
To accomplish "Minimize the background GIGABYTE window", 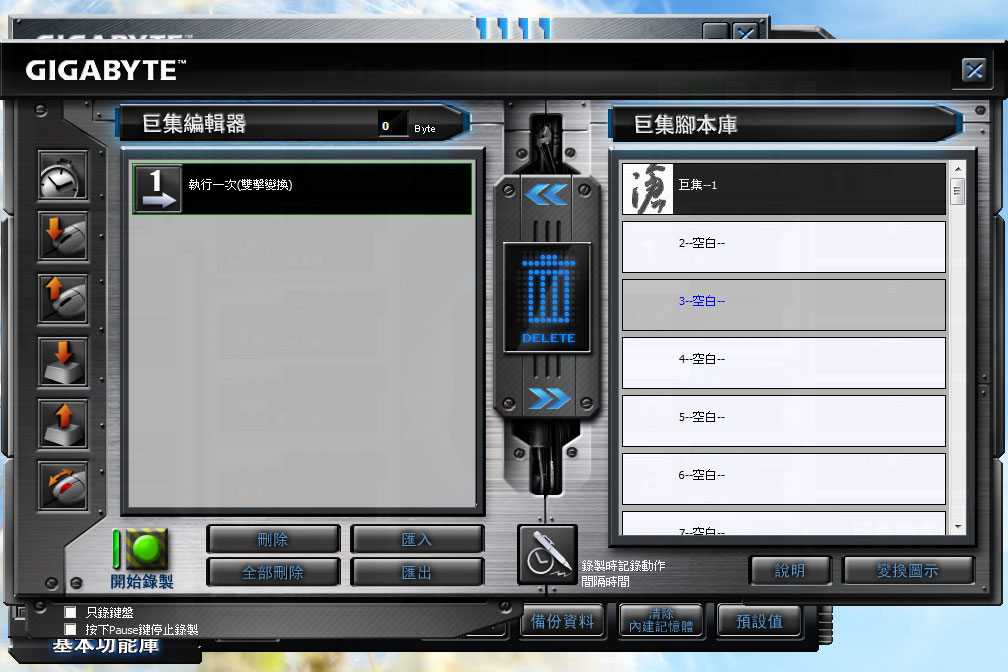I will (x=716, y=33).
